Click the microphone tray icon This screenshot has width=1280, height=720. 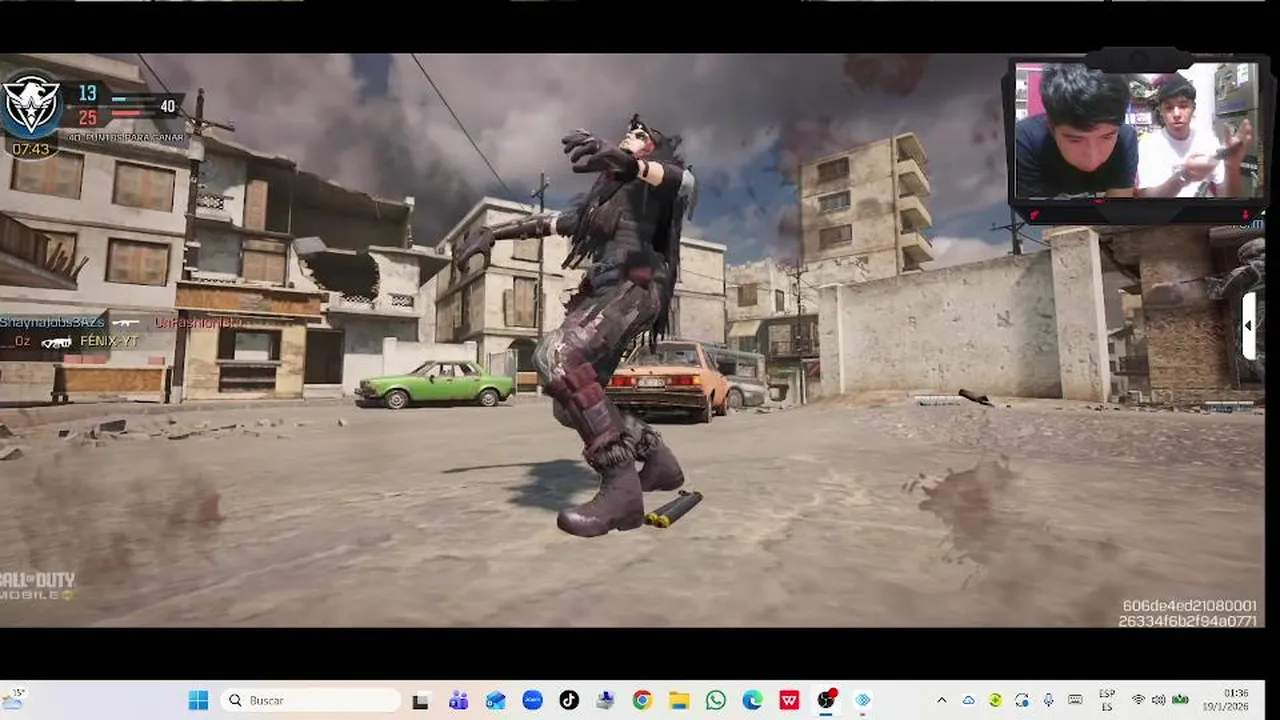[x=1048, y=700]
